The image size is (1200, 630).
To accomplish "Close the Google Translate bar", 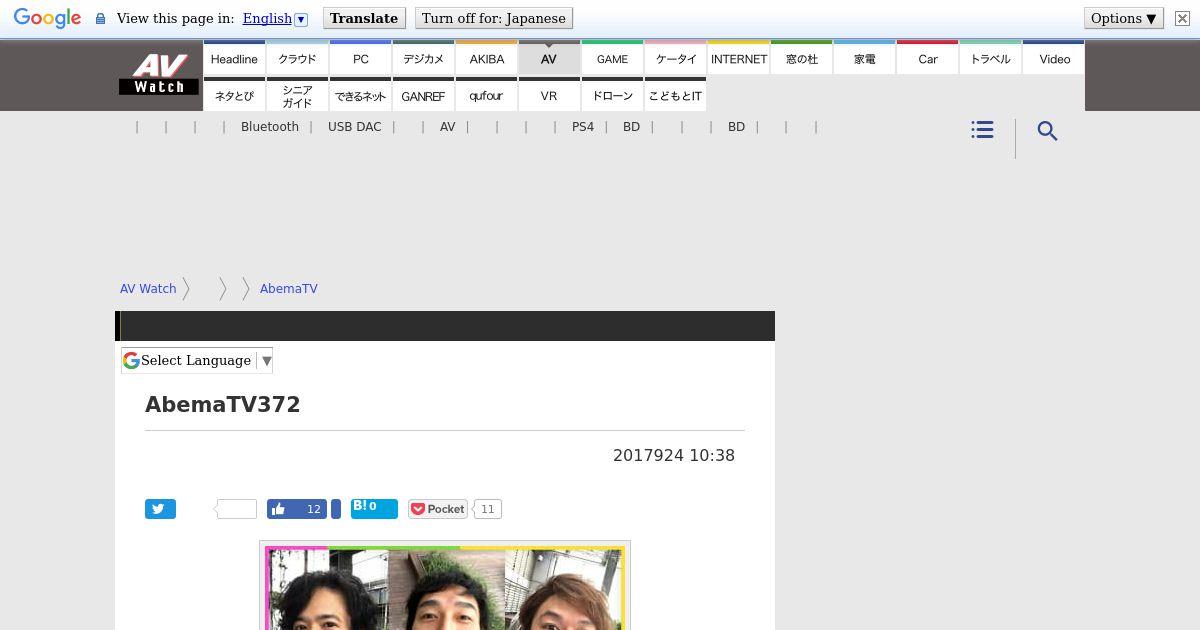I will [1182, 18].
